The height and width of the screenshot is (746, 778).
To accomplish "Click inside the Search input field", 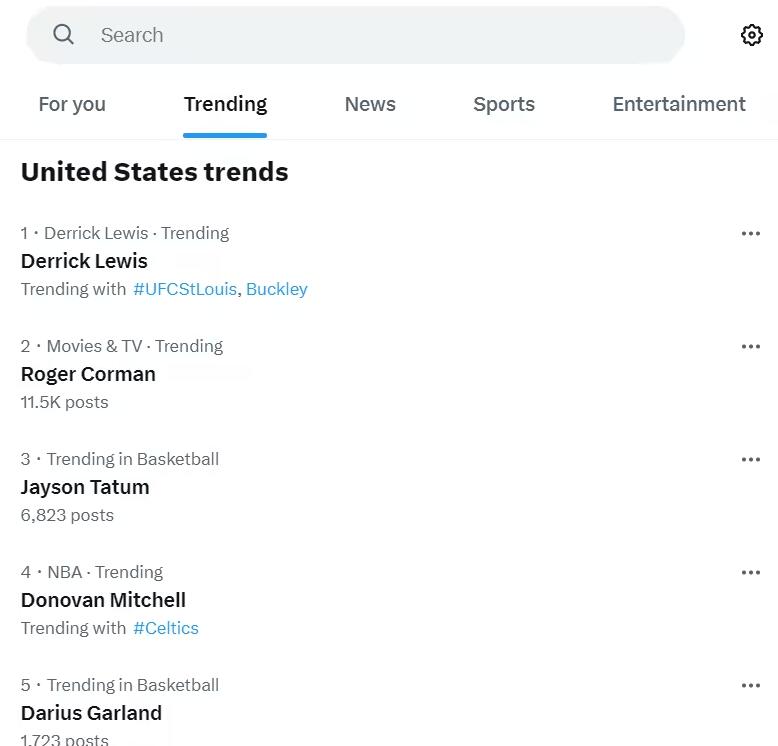I will pos(380,35).
